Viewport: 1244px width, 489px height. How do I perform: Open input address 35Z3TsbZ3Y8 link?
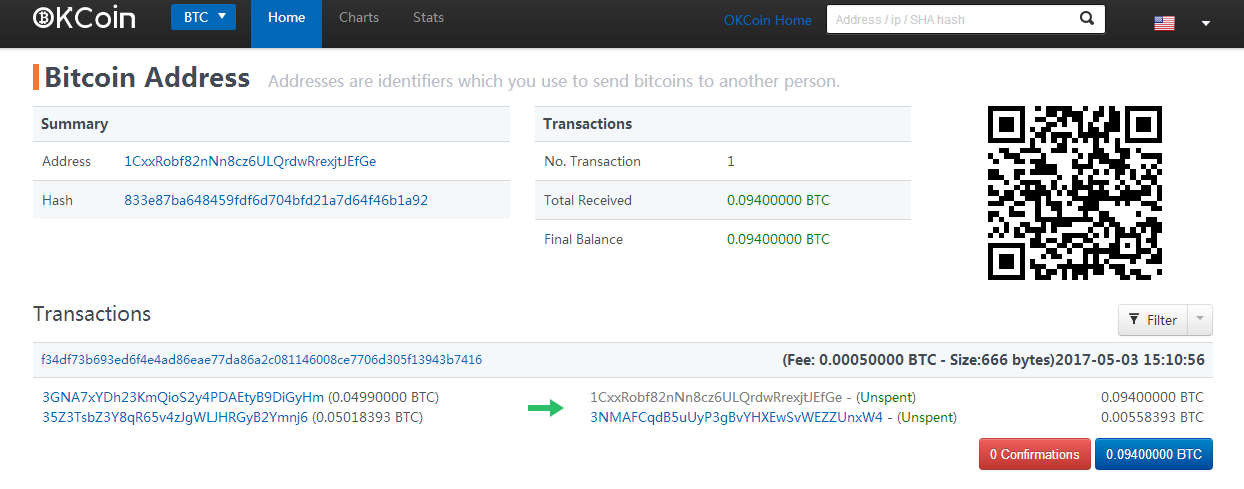(x=175, y=417)
